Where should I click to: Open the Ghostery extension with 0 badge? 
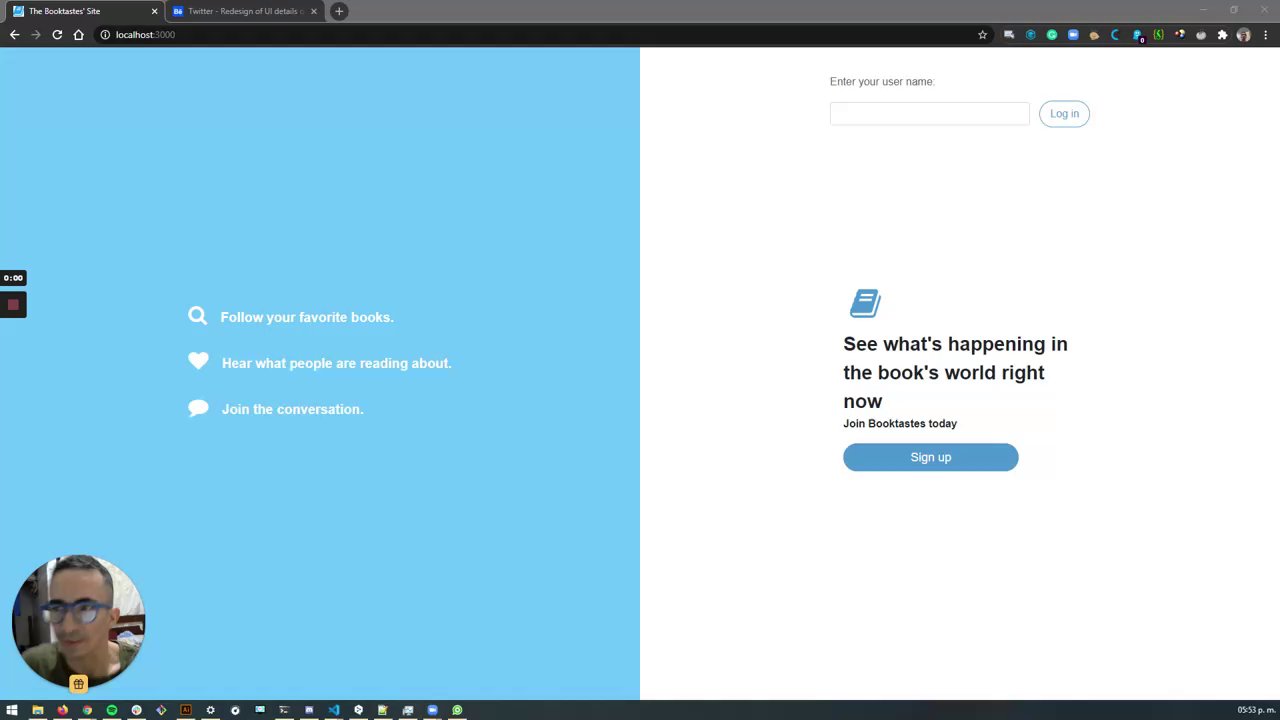(1138, 35)
